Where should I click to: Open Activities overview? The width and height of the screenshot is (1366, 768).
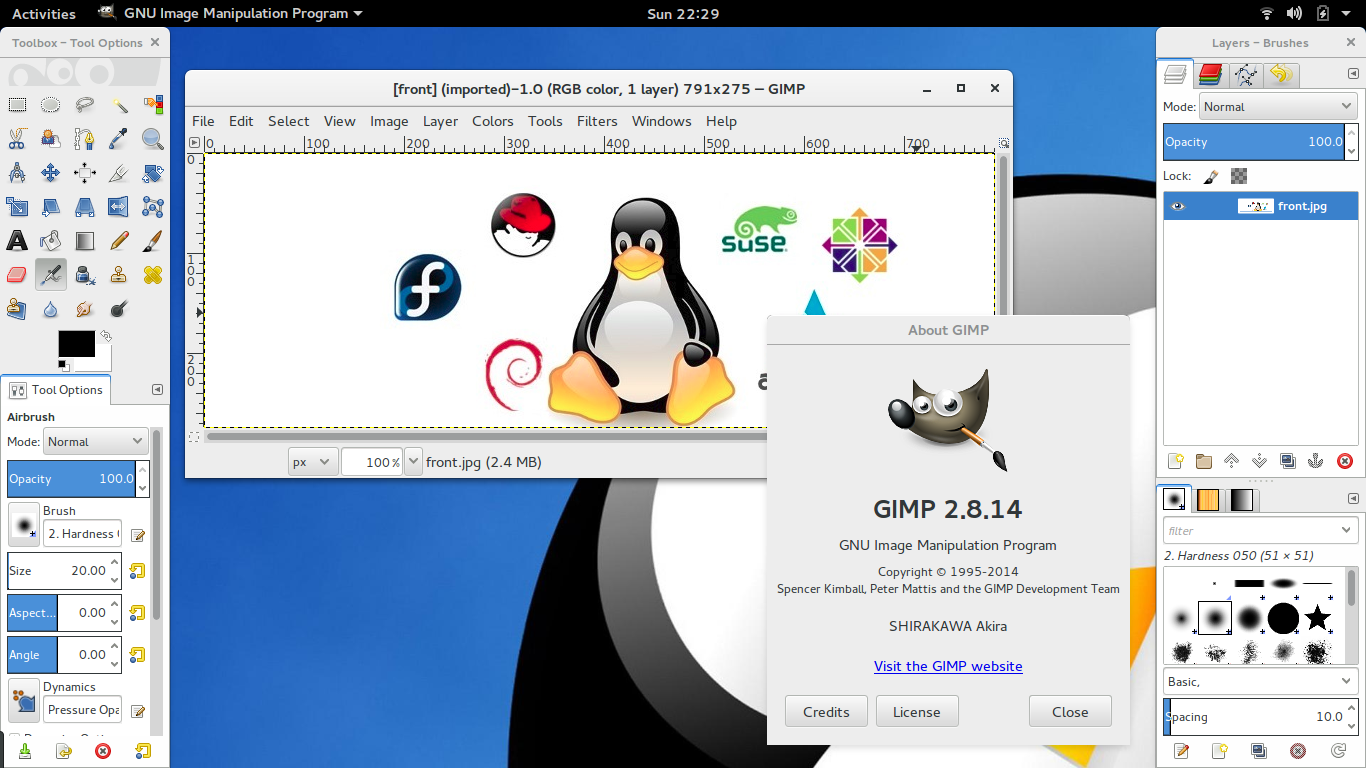pyautogui.click(x=44, y=13)
